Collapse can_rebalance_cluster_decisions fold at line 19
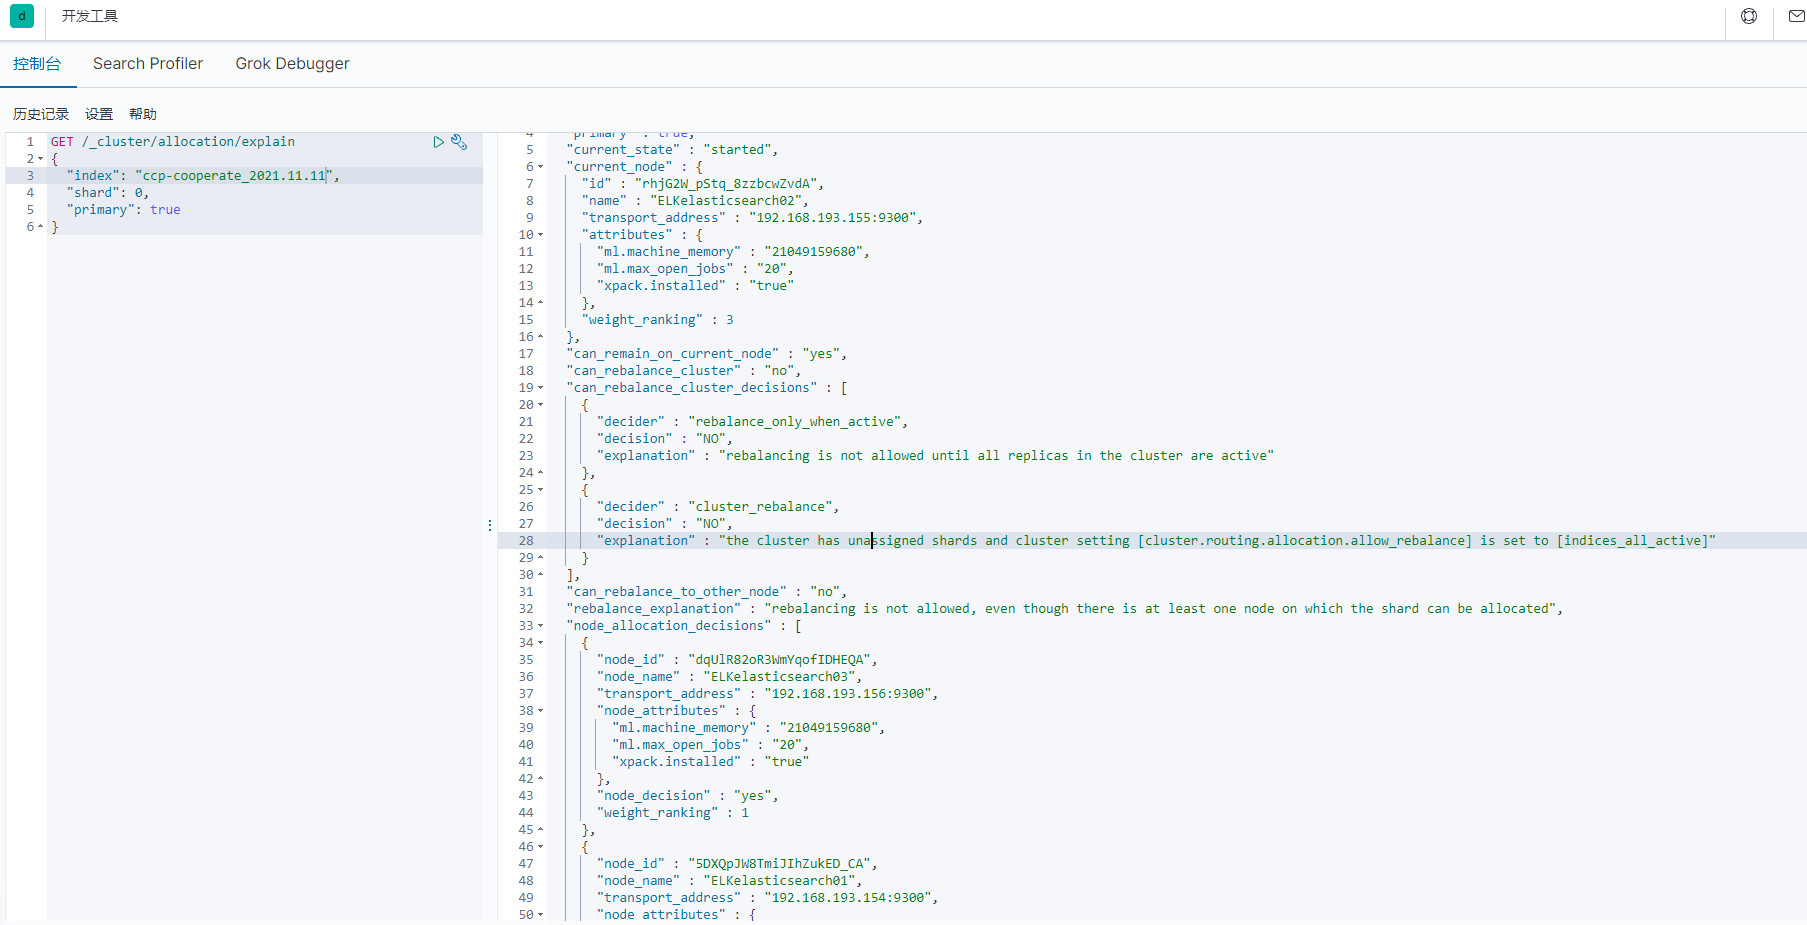 [x=541, y=388]
